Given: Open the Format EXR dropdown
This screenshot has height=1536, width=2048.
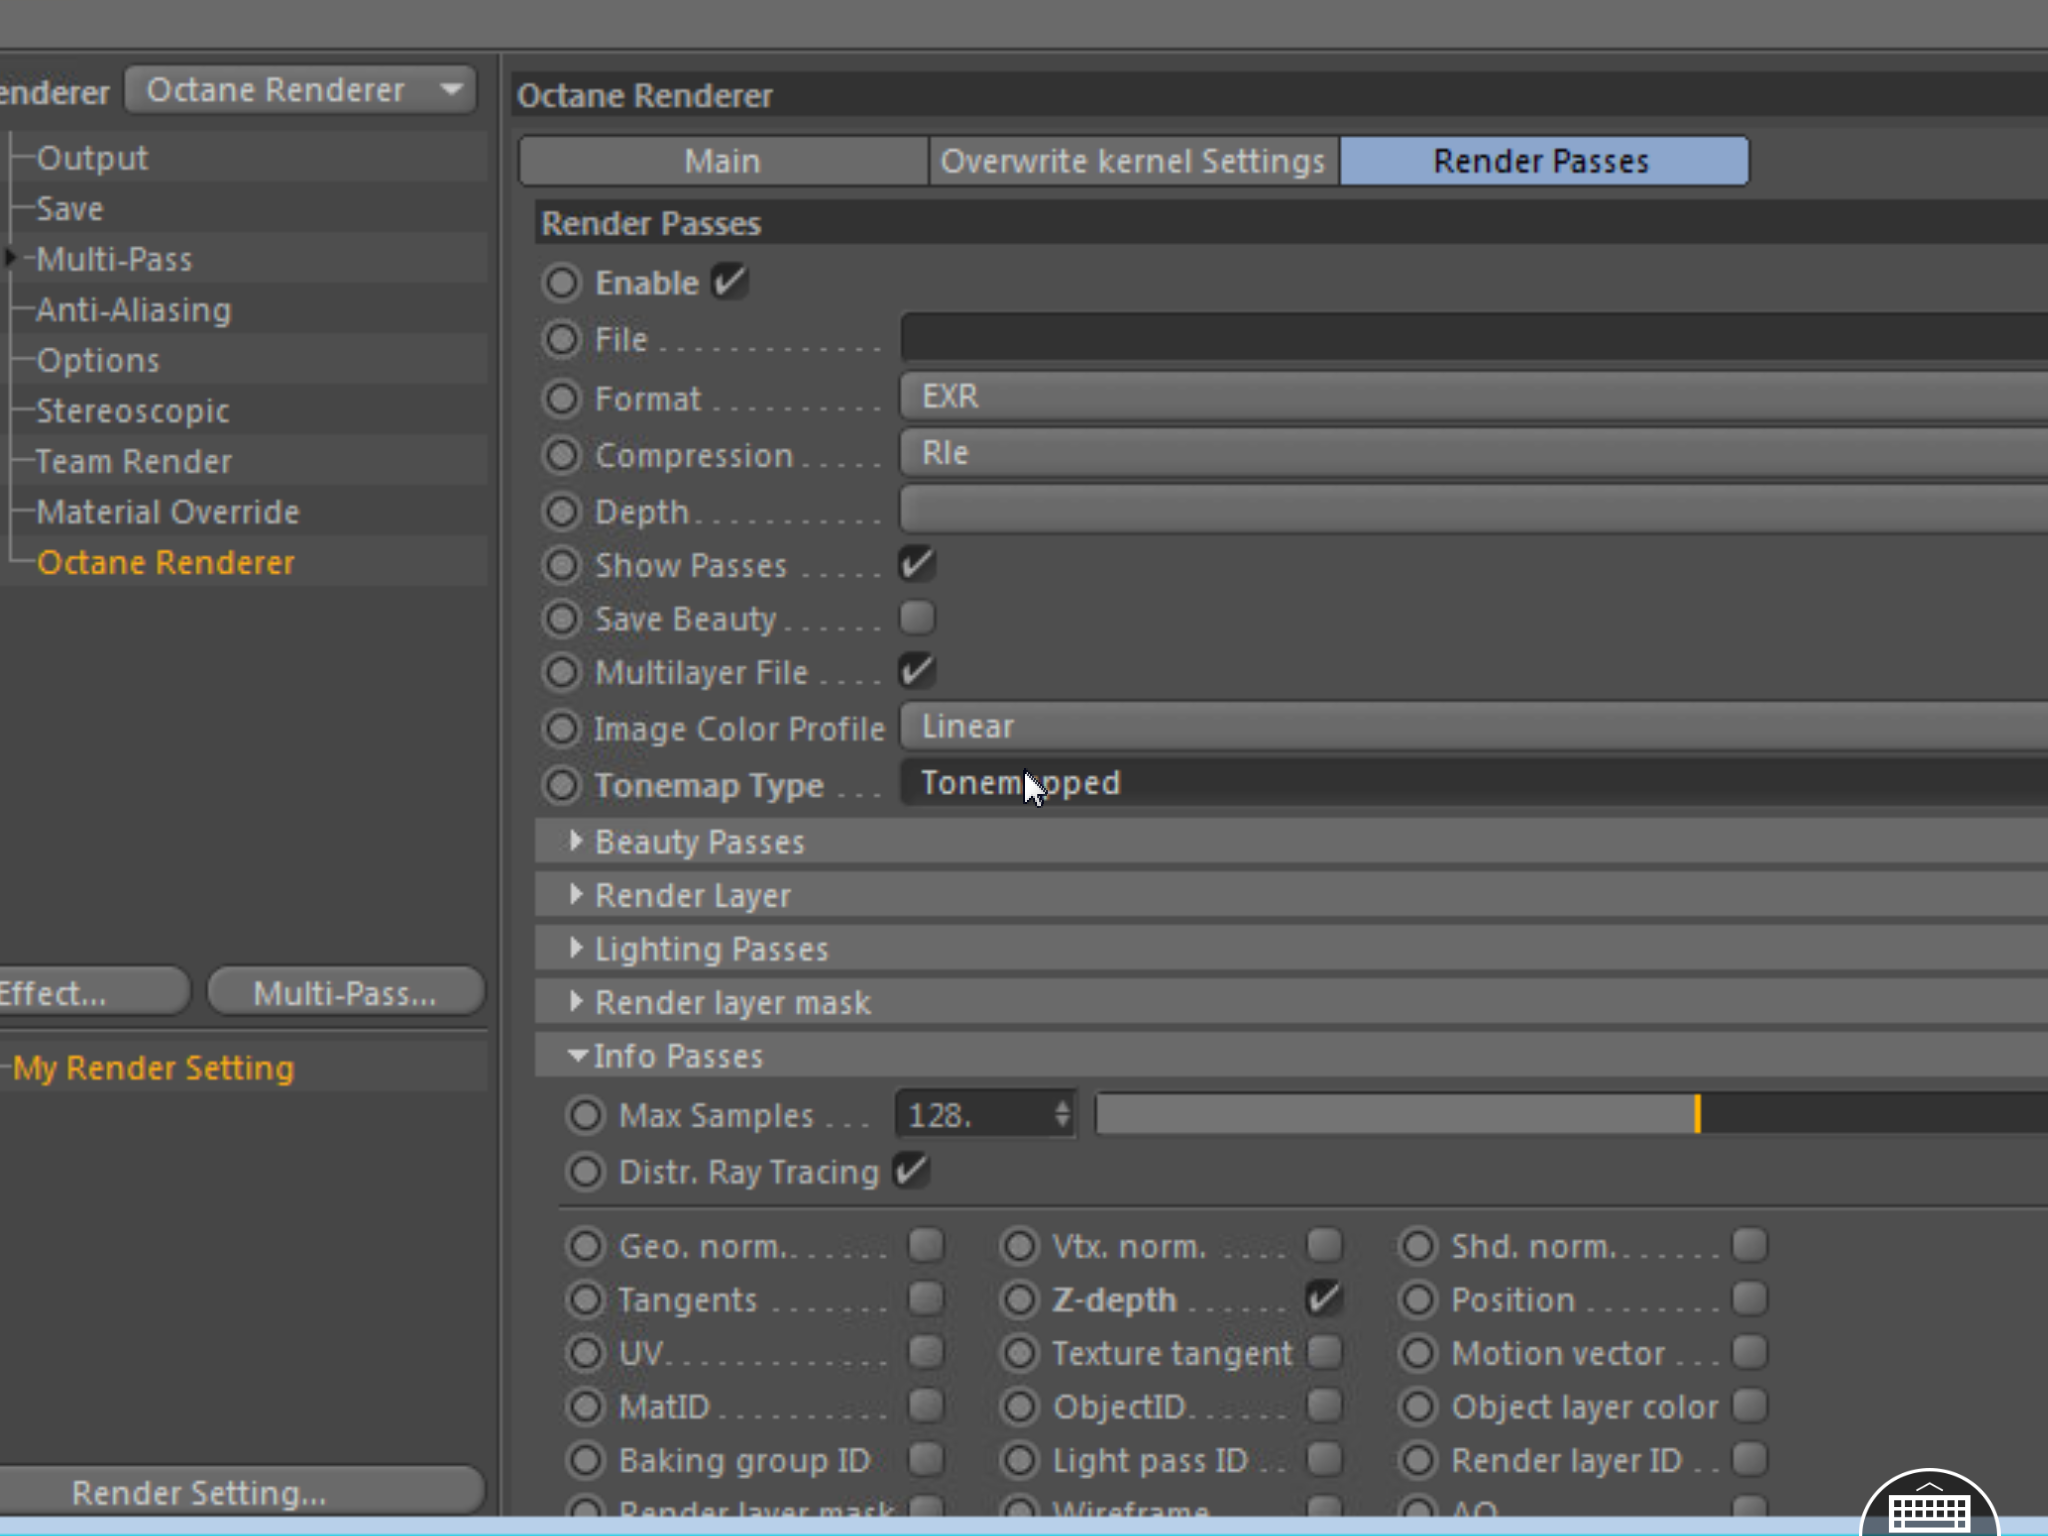Looking at the screenshot, I should point(1470,397).
